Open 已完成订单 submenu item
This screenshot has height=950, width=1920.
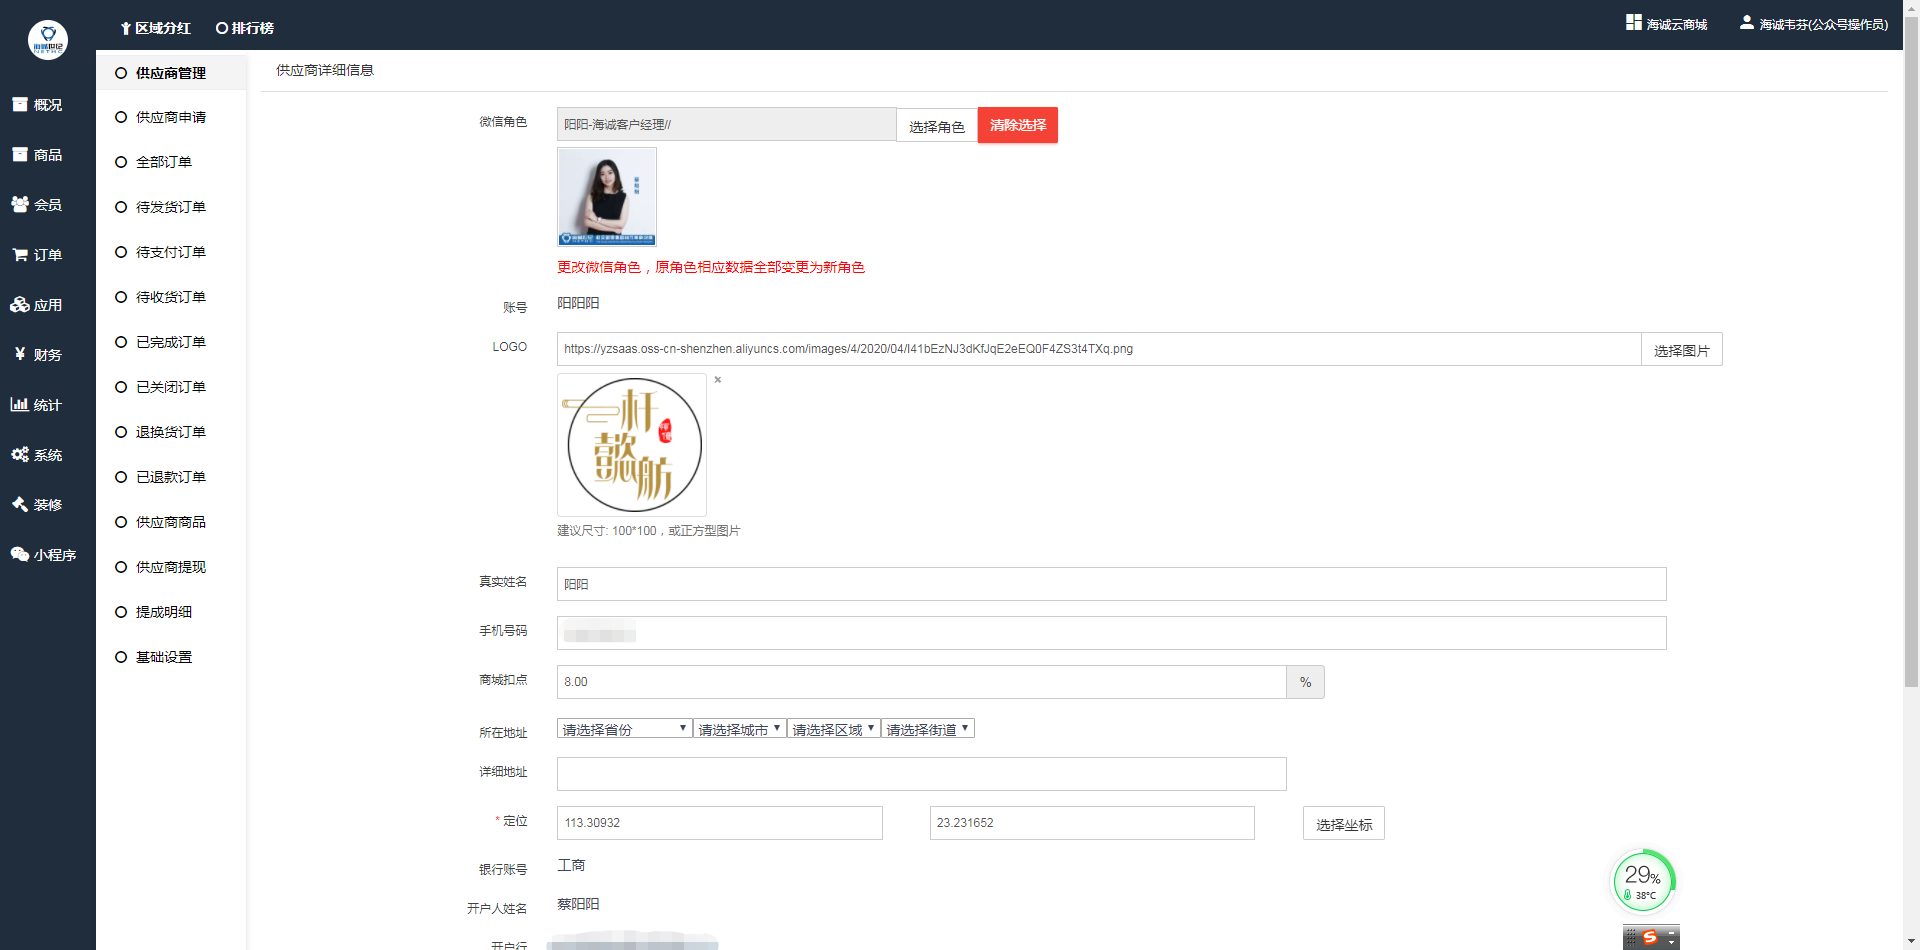tap(171, 342)
